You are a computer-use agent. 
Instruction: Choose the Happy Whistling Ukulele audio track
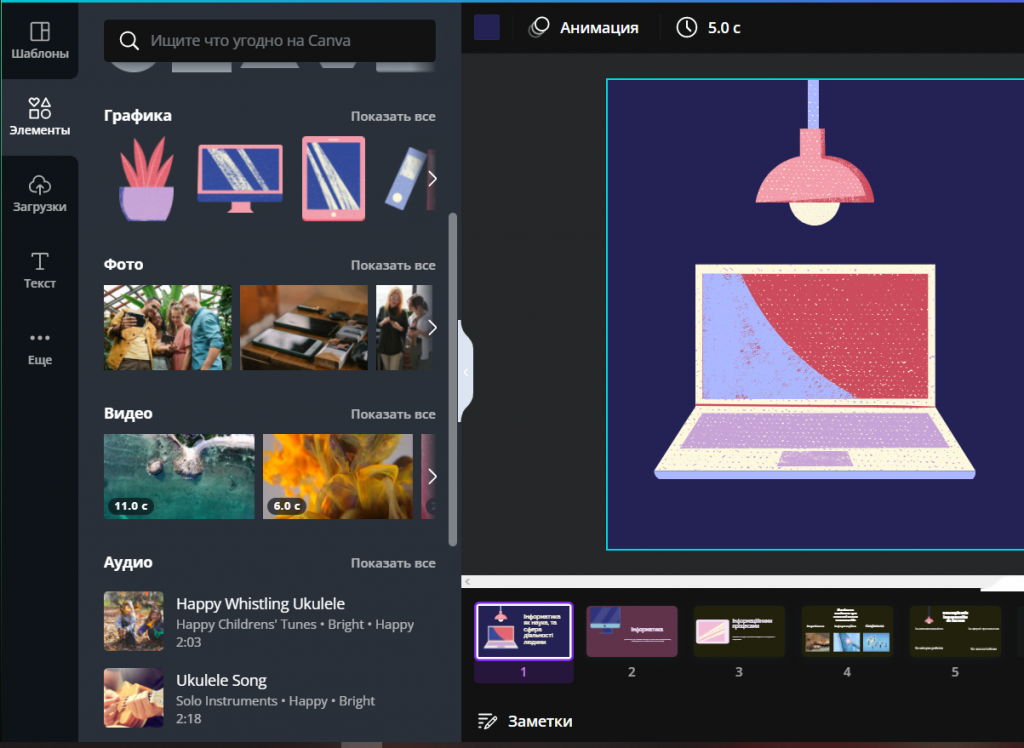click(260, 604)
